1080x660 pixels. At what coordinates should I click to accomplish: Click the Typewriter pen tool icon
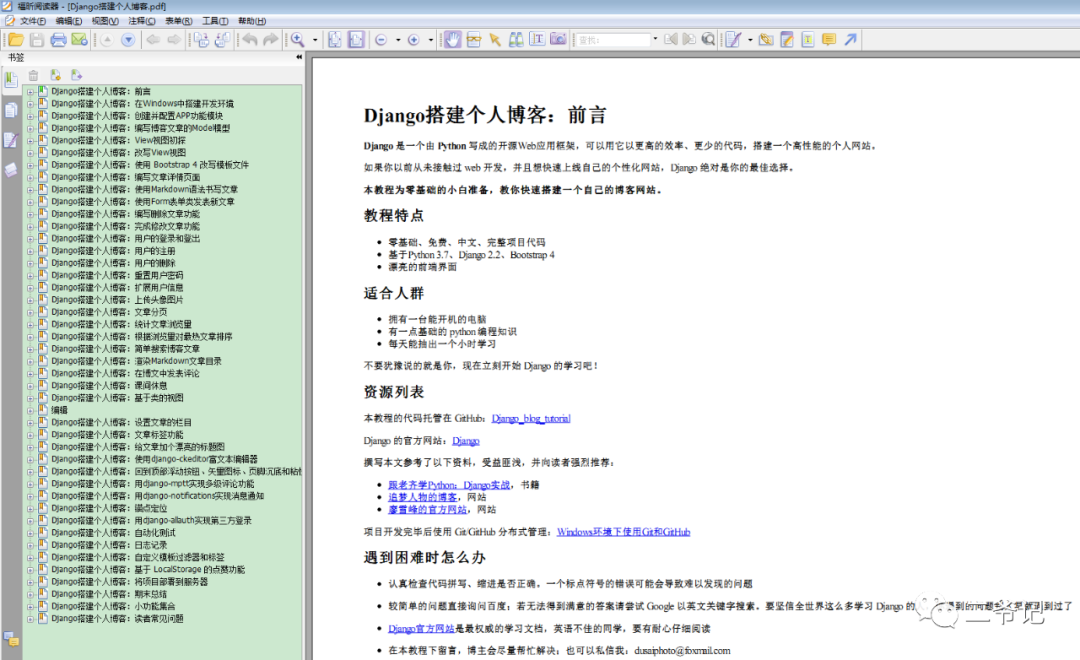pos(734,40)
